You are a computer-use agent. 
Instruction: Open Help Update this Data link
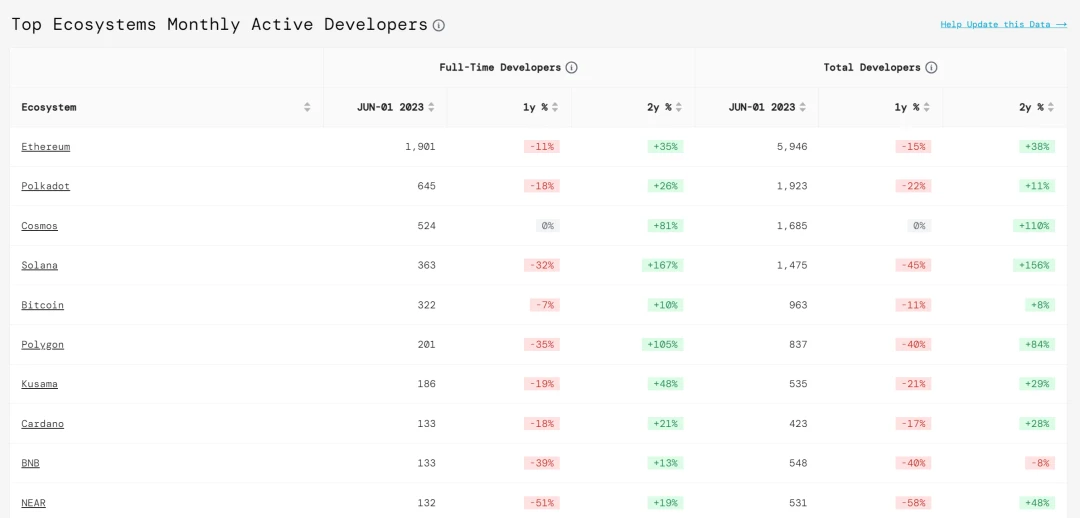click(1003, 24)
